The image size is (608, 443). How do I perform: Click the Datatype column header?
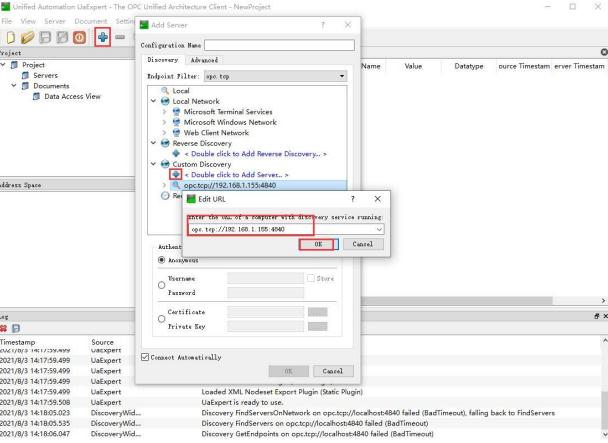[x=469, y=66]
